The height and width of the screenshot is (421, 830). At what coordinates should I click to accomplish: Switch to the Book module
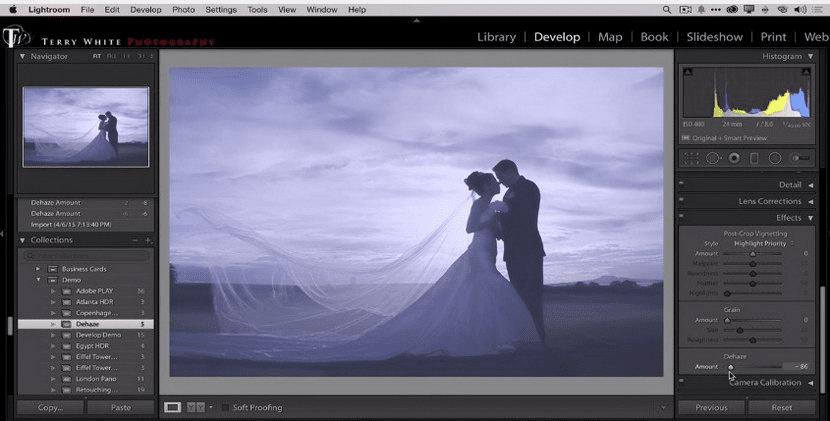click(654, 37)
